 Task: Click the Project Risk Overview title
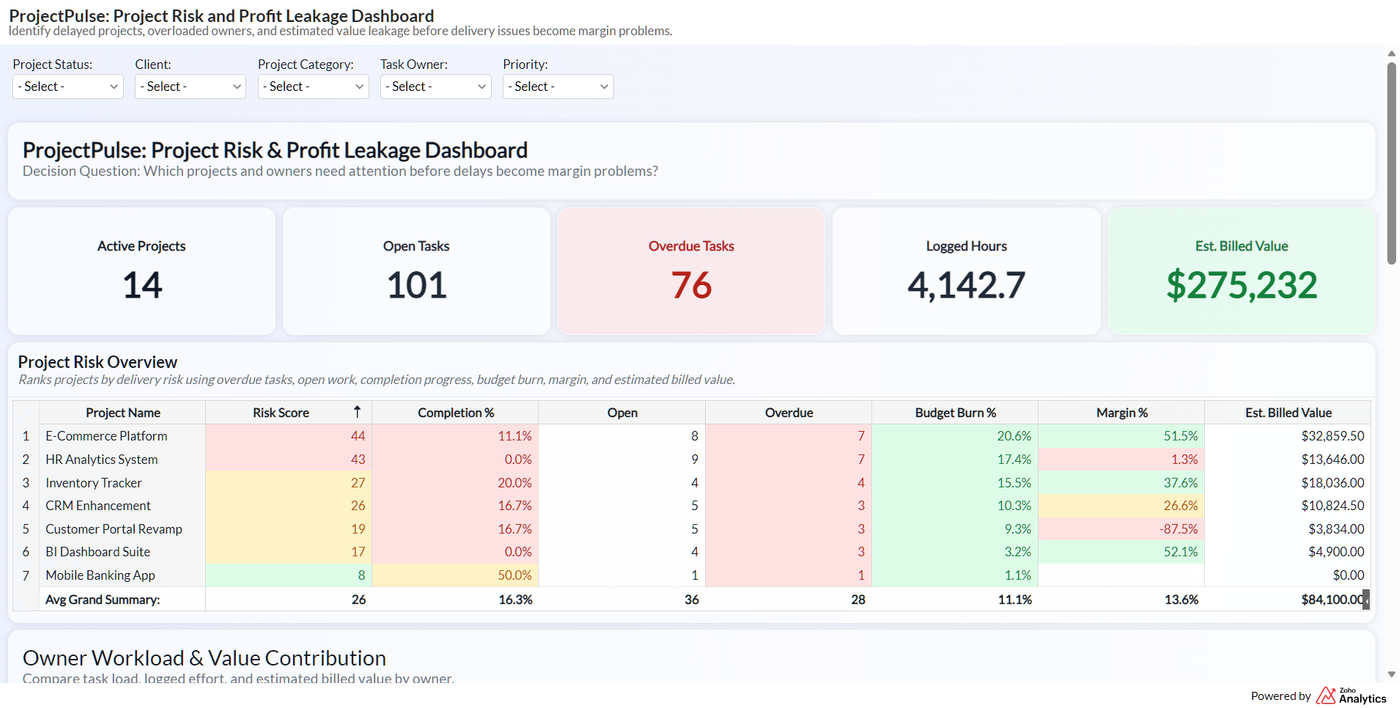tap(98, 362)
